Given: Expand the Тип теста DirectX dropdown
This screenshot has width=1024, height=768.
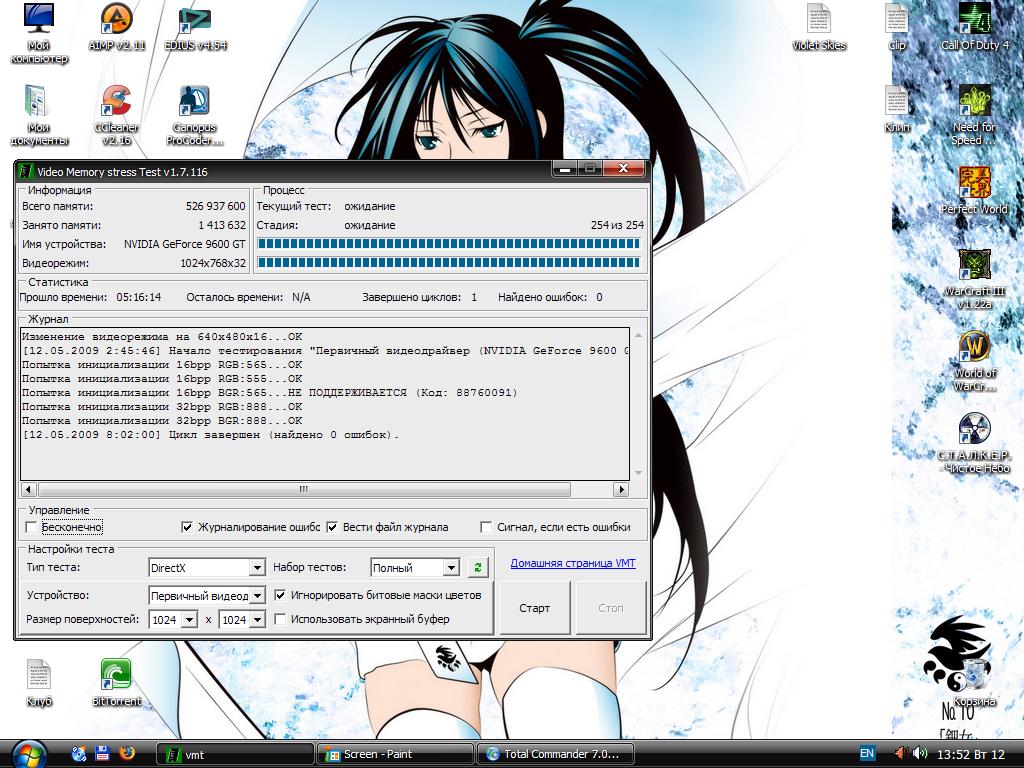Looking at the screenshot, I should [256, 568].
